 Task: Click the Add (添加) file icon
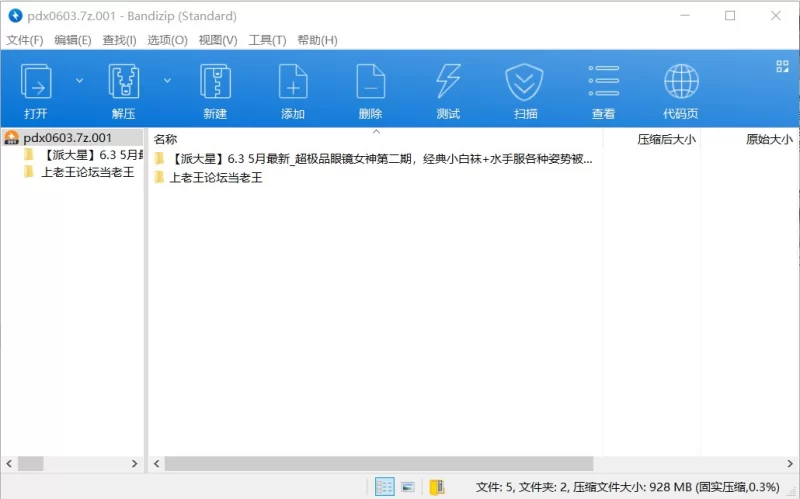click(293, 82)
